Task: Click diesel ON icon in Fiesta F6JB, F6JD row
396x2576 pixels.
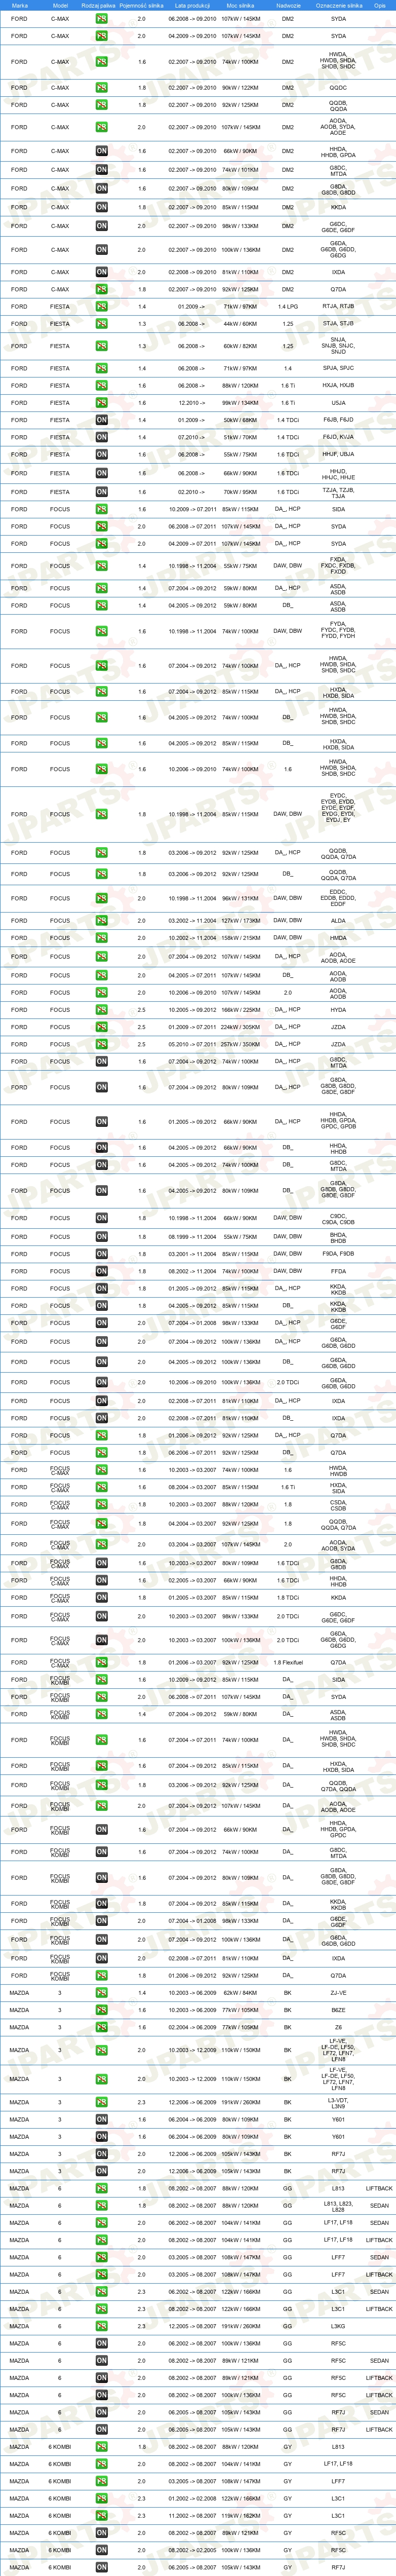Action: (x=101, y=420)
